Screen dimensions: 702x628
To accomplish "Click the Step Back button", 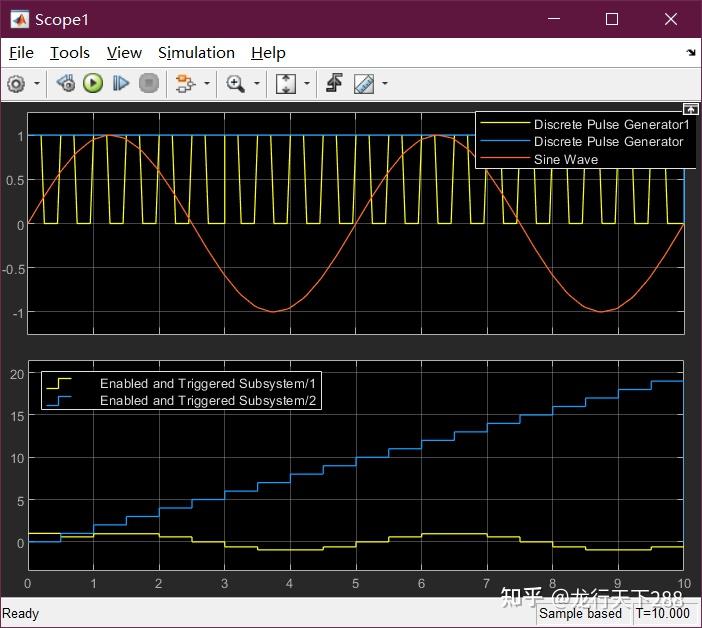I will 66,84.
